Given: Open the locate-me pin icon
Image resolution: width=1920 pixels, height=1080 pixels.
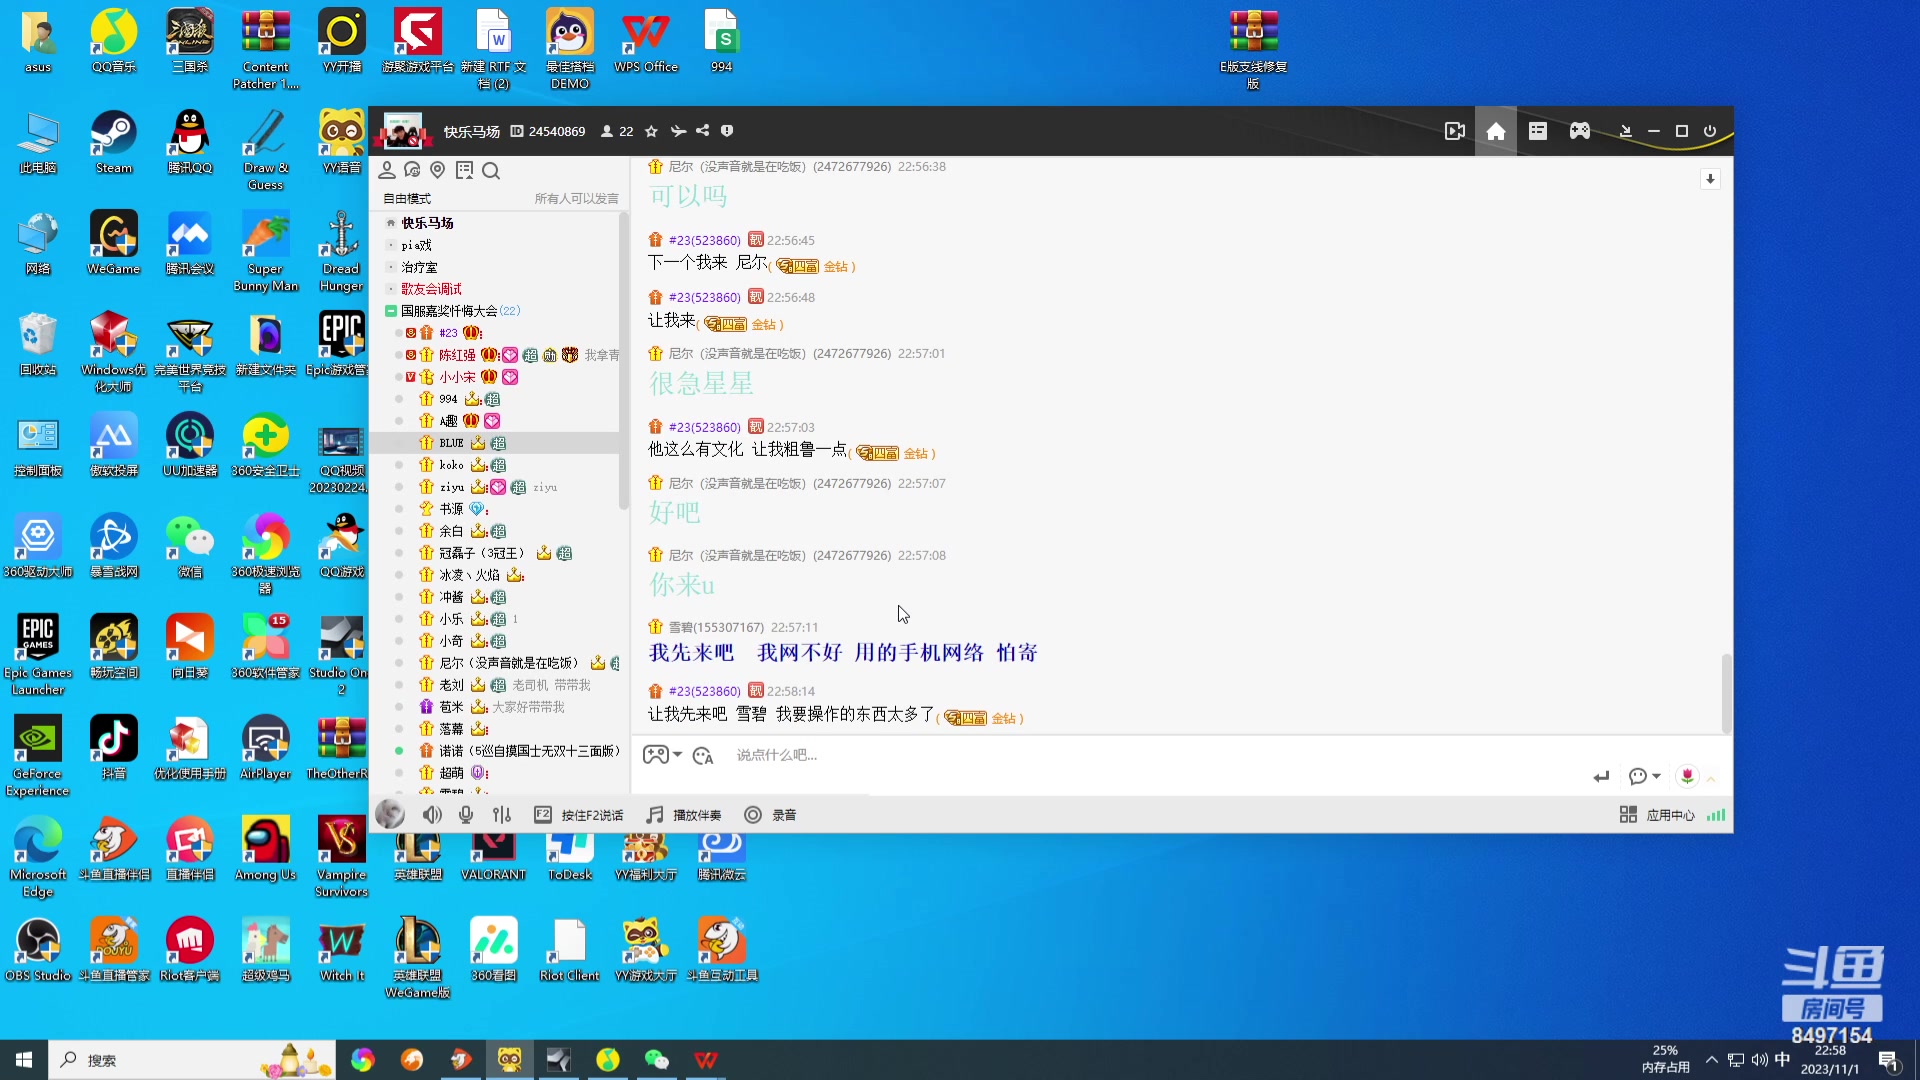Looking at the screenshot, I should (437, 170).
